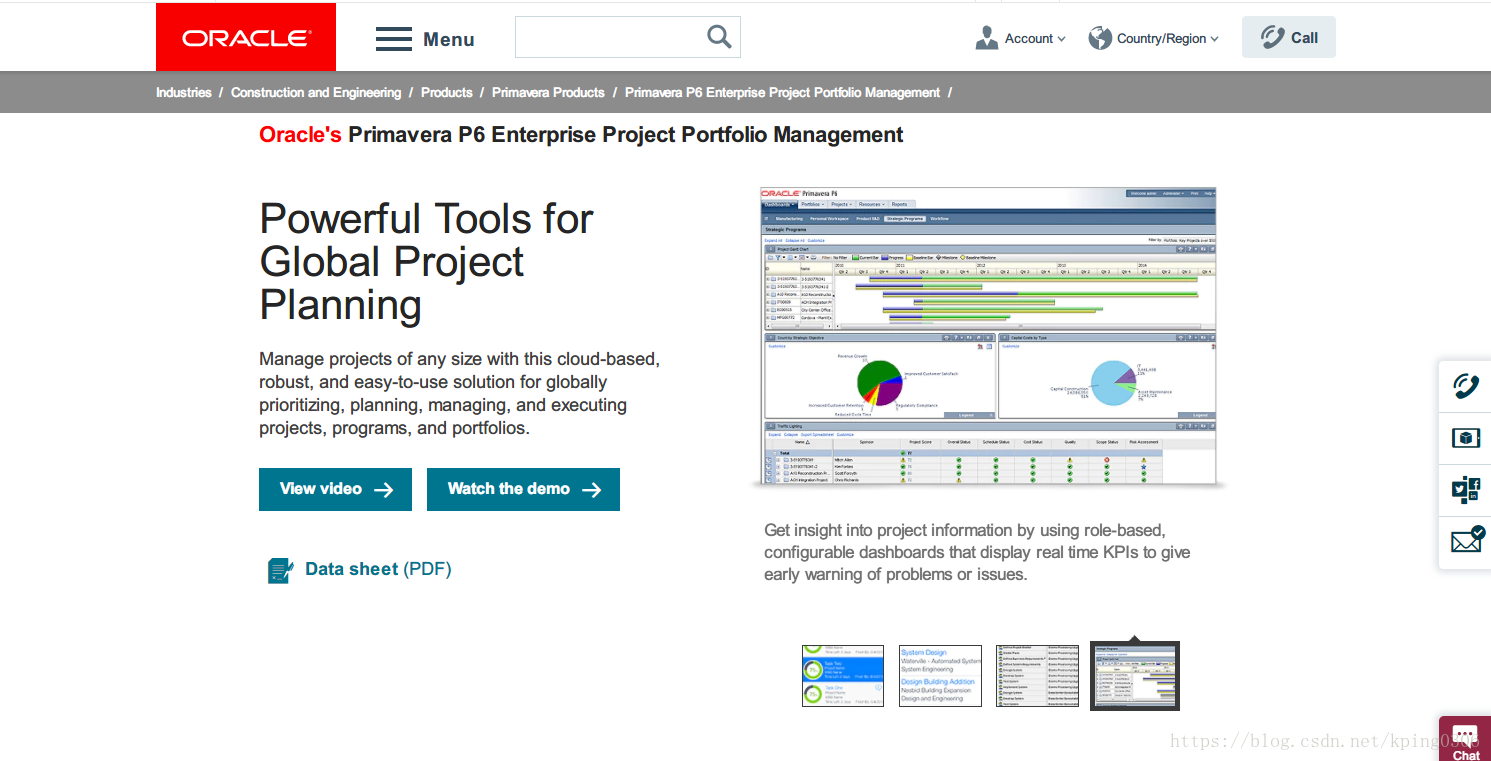This screenshot has height=761, width=1491.
Task: Go to Construction and Engineering breadcrumb
Action: tap(316, 92)
